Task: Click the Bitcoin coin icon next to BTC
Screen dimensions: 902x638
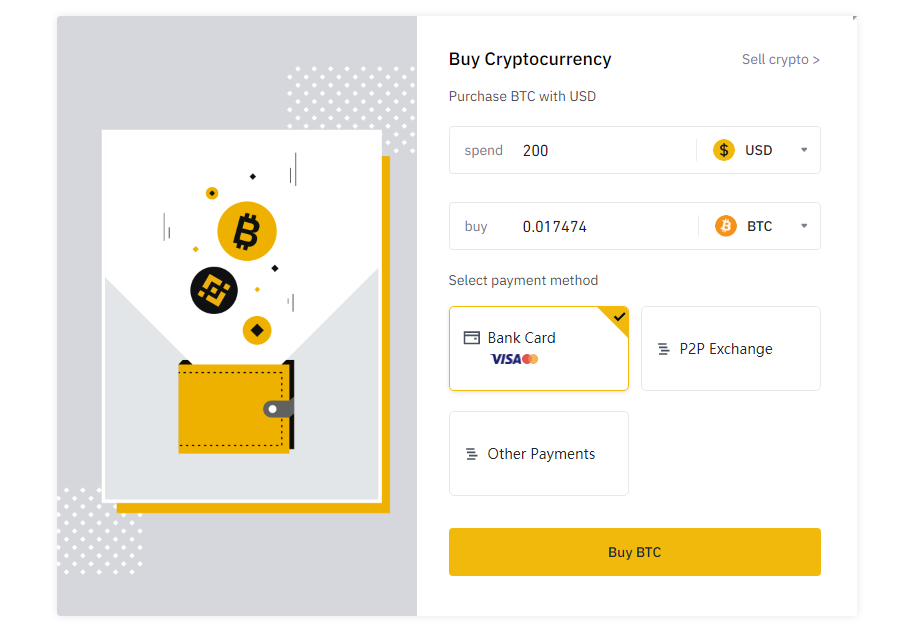Action: click(x=725, y=226)
